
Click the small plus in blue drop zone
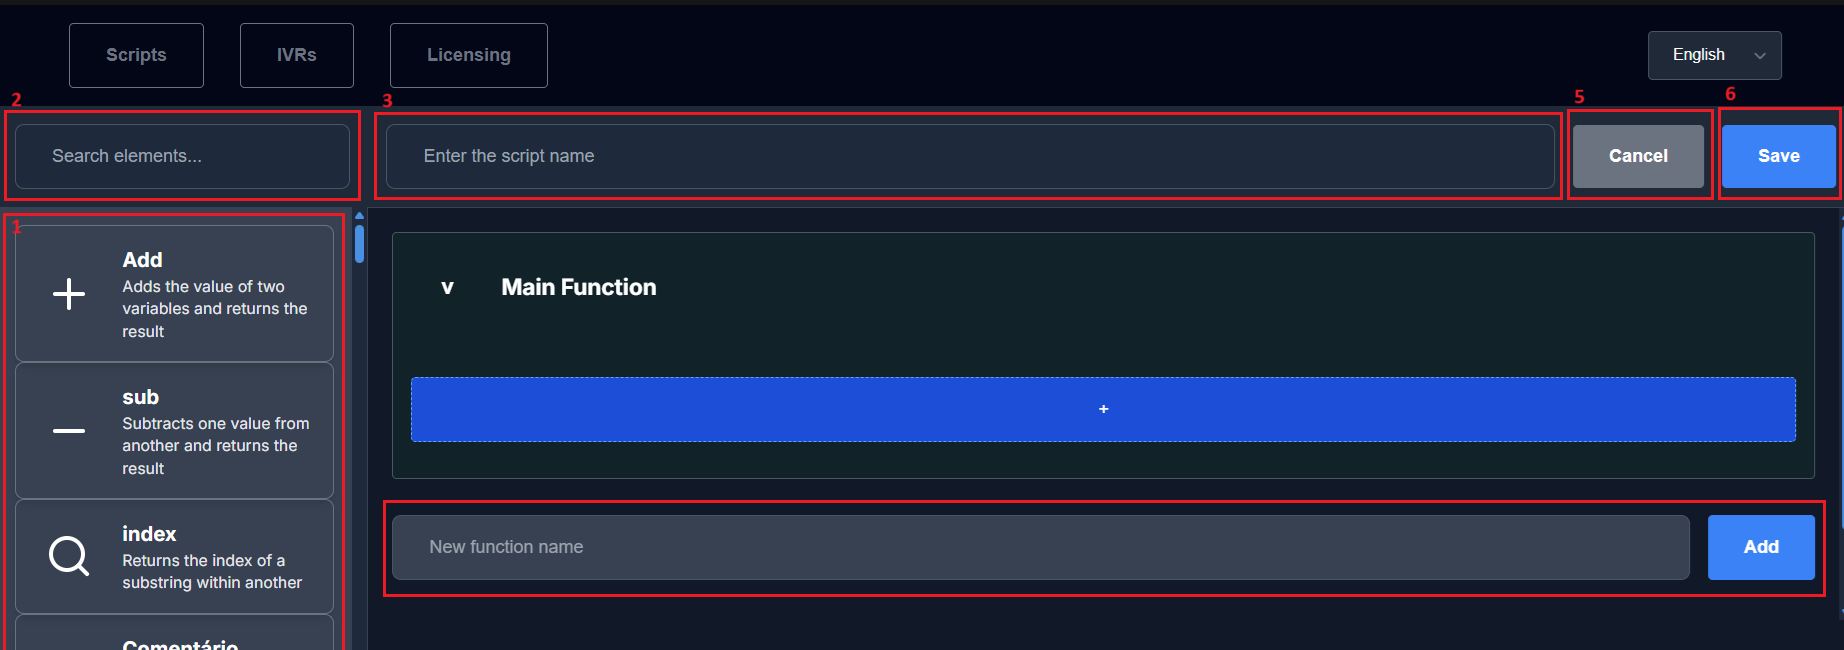[1104, 409]
